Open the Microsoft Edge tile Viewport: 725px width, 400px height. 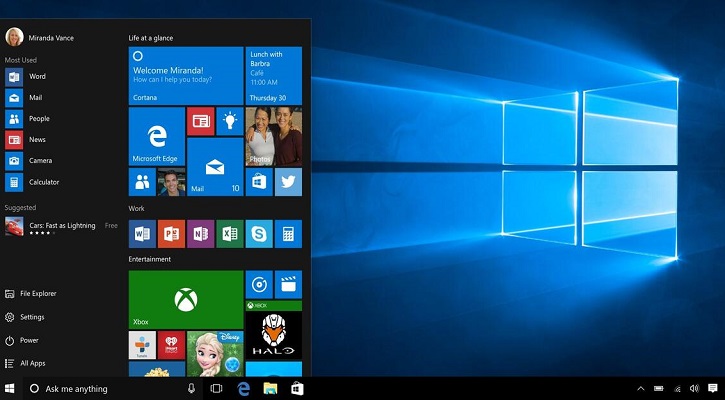(157, 136)
